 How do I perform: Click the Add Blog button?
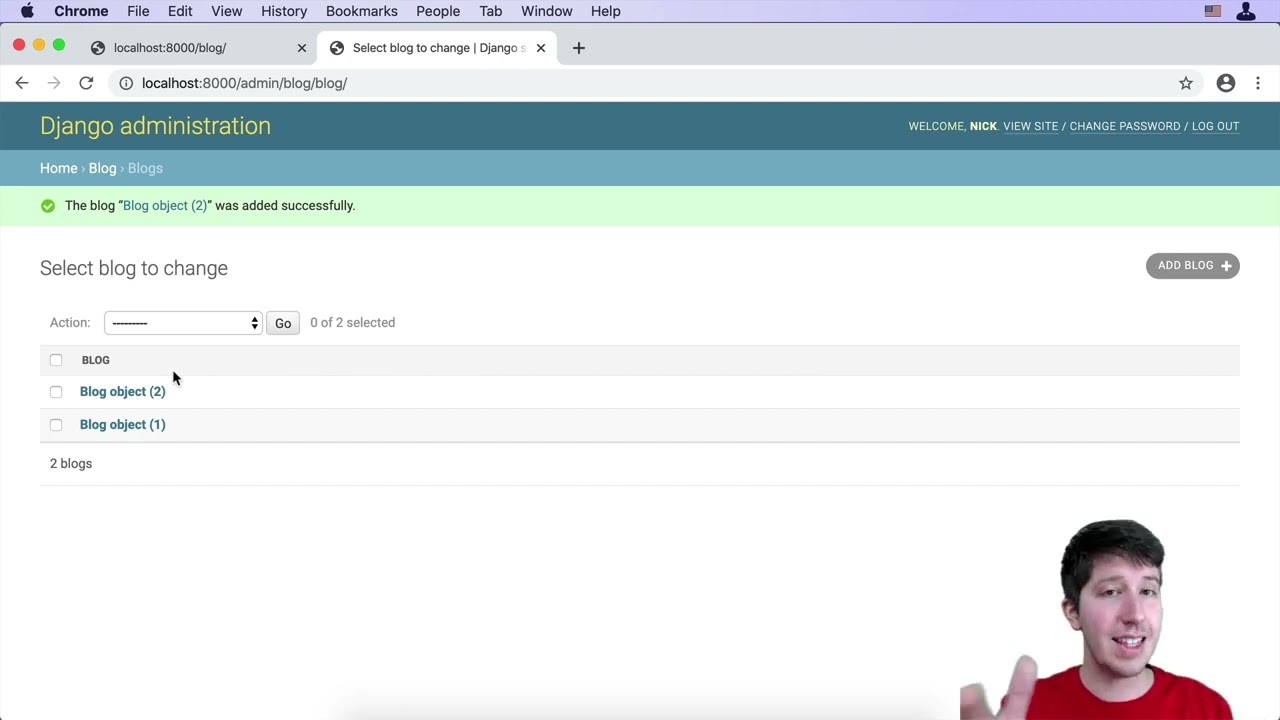tap(1193, 266)
